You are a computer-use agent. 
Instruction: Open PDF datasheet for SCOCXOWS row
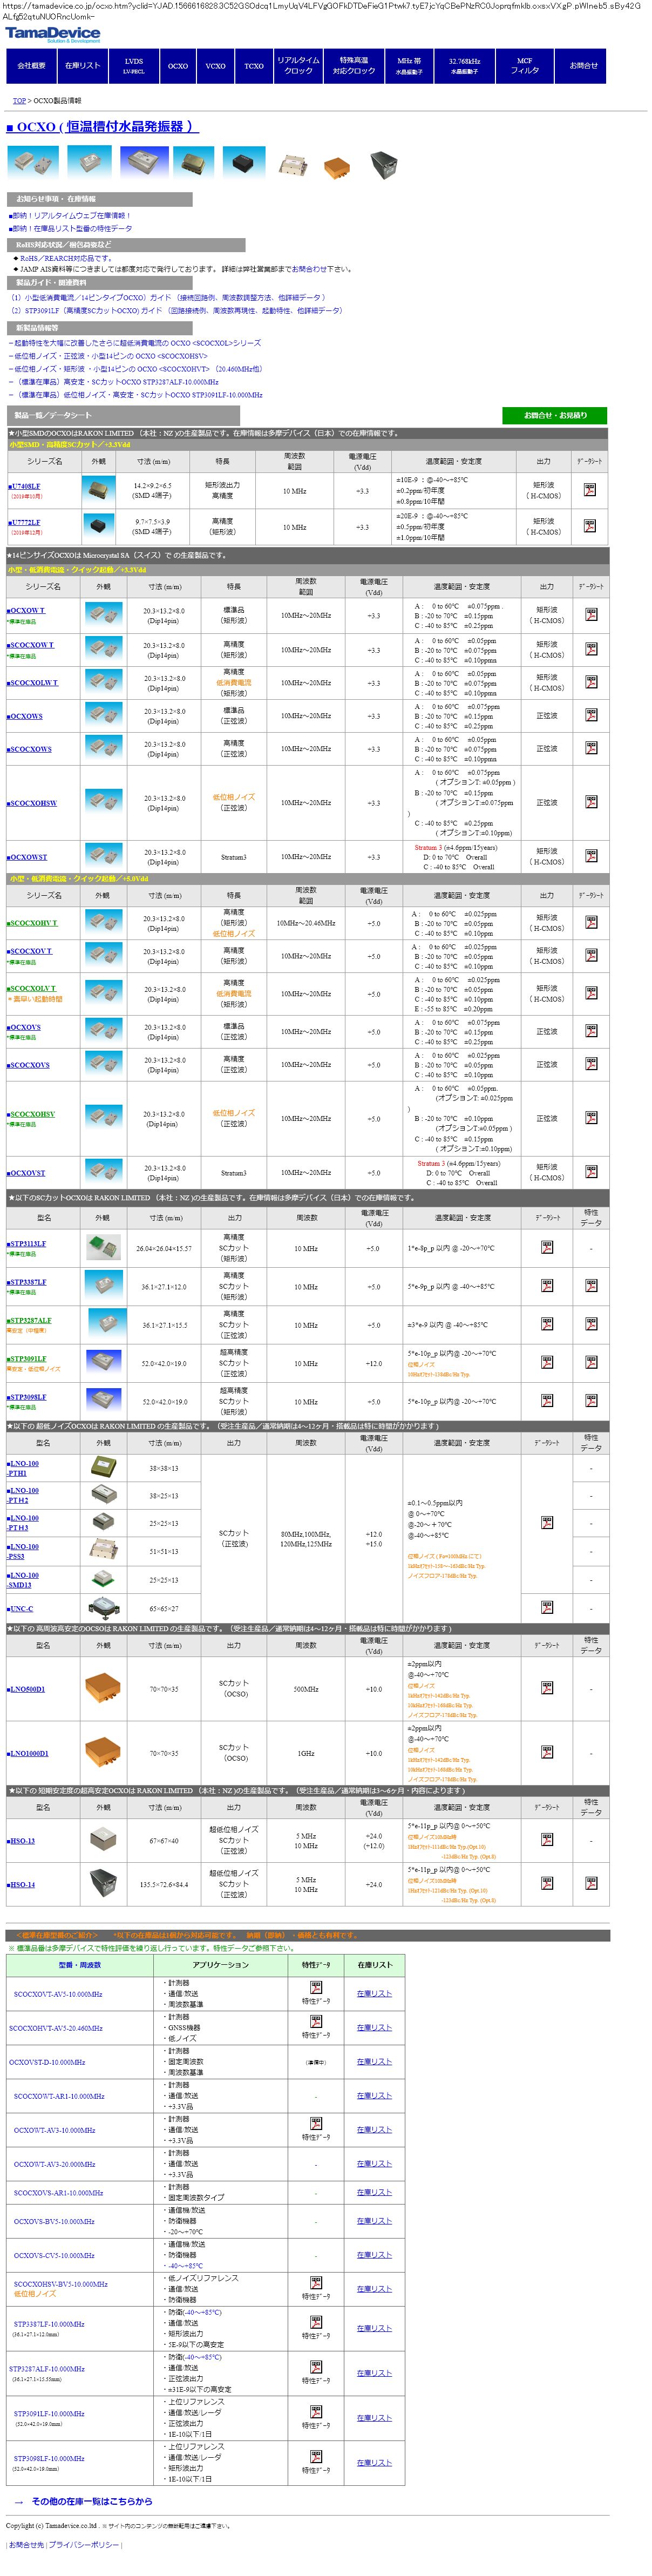click(591, 749)
